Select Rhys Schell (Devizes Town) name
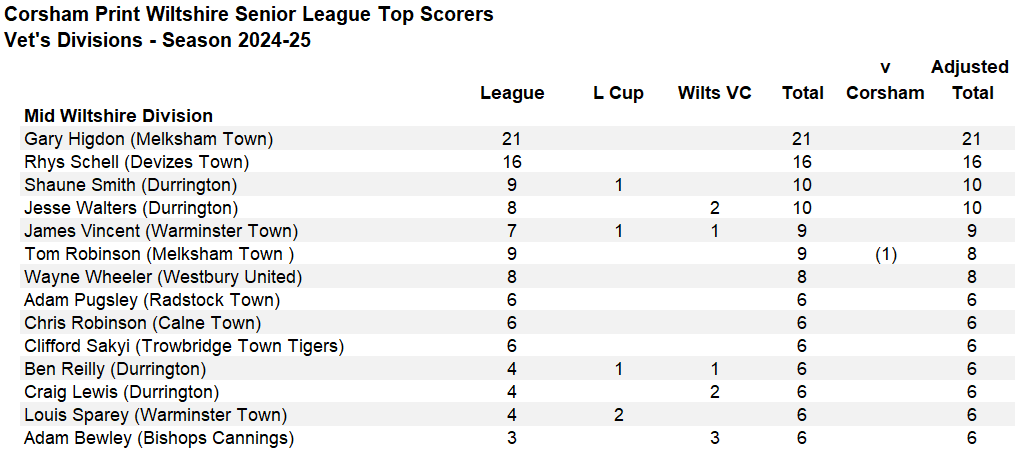The height and width of the screenshot is (449, 1015). pos(137,162)
